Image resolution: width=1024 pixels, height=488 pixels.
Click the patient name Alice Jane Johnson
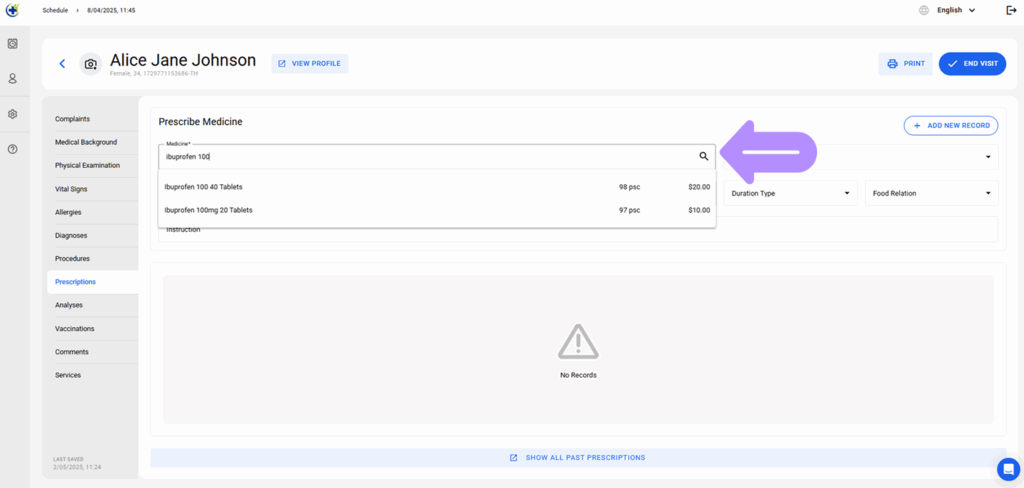coord(183,60)
